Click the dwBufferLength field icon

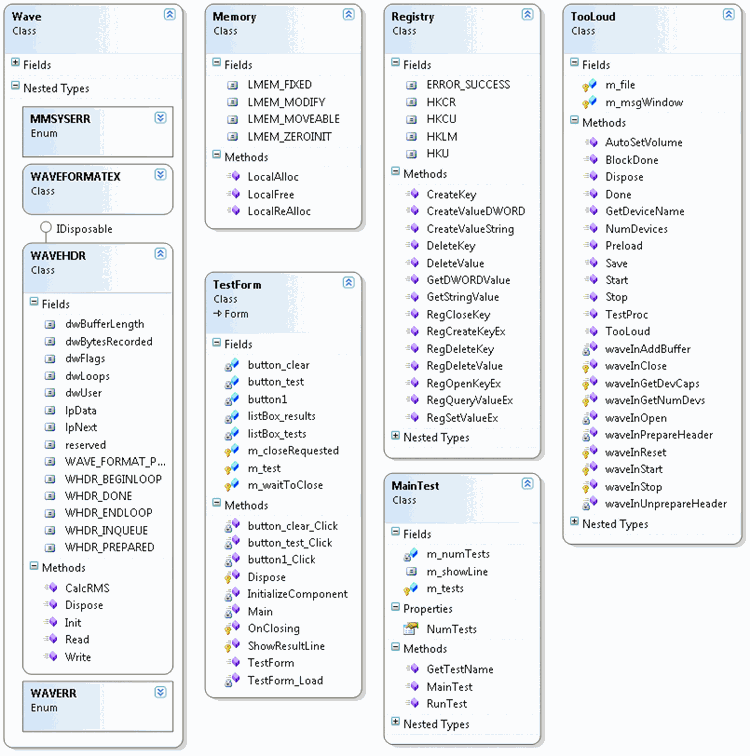pos(50,324)
